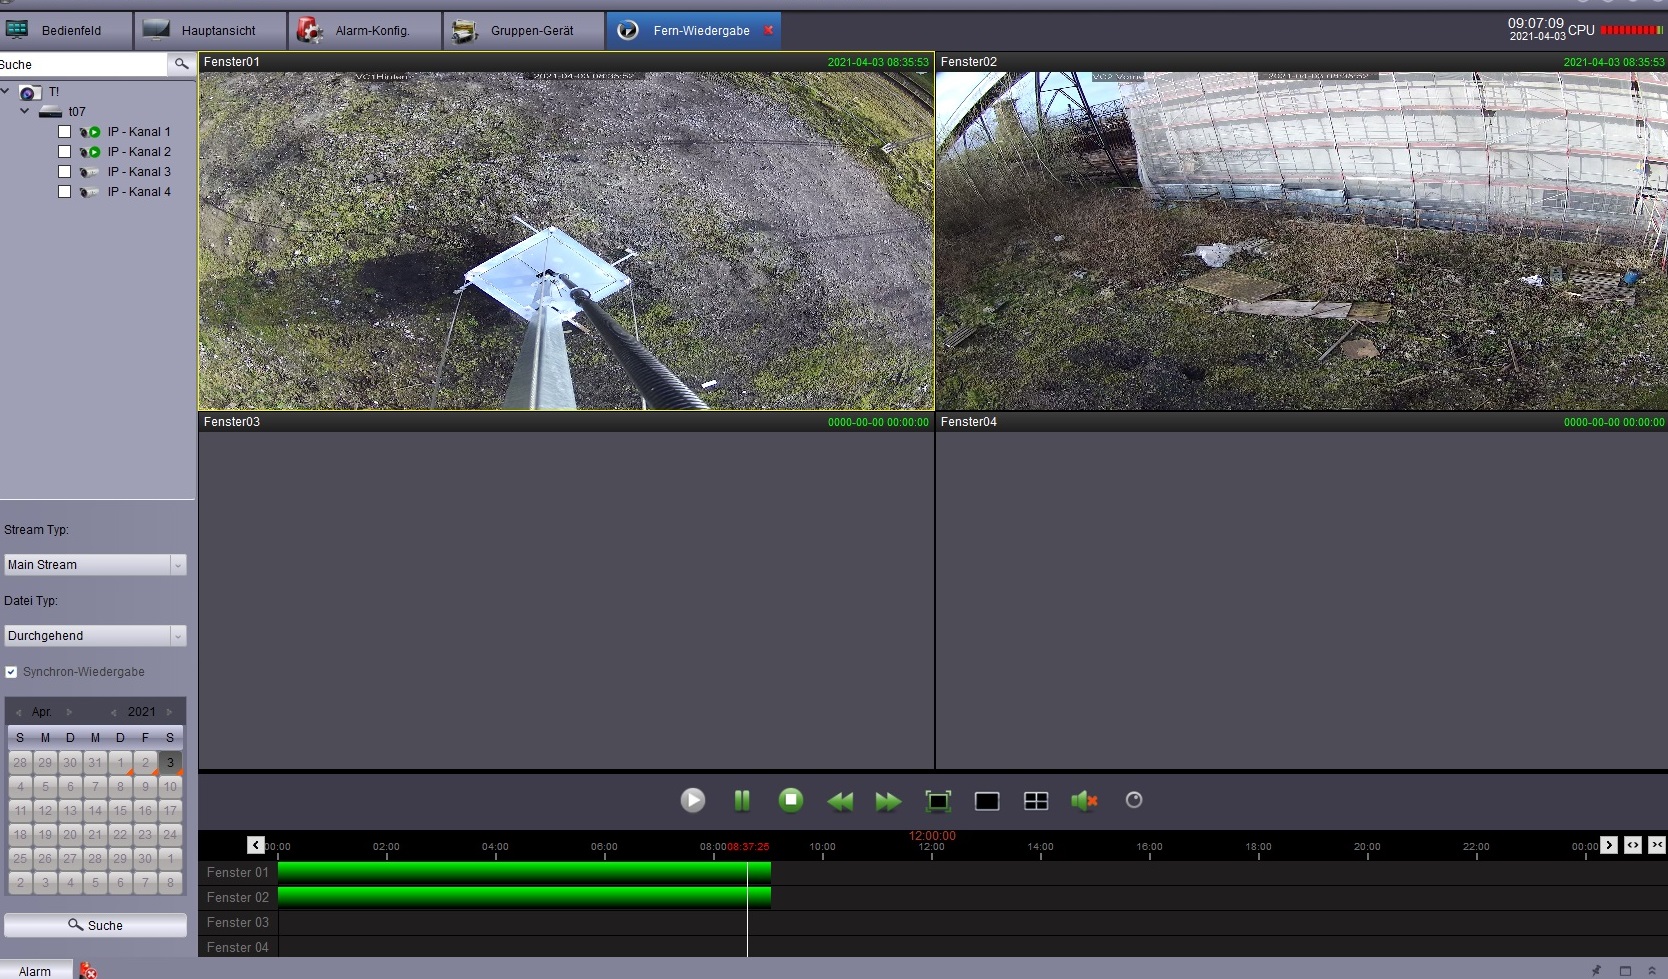
Task: Check the IP - Kanal 1 checkbox
Action: [x=65, y=132]
